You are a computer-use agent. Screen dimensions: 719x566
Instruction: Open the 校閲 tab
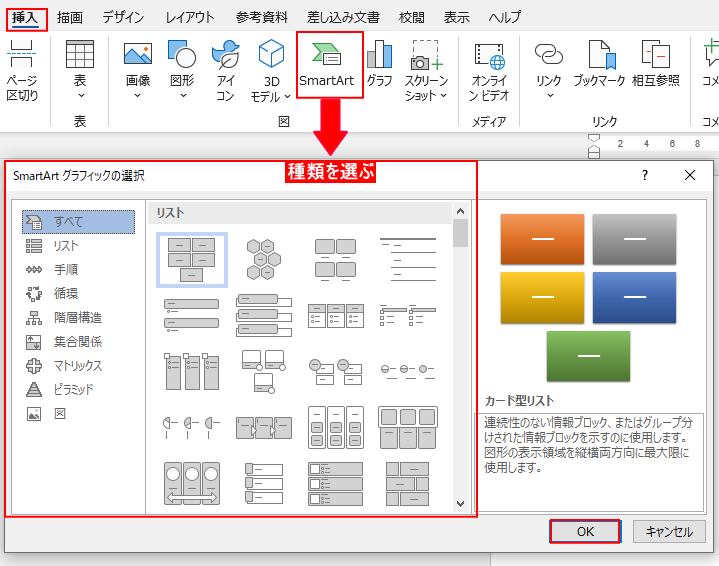(411, 17)
